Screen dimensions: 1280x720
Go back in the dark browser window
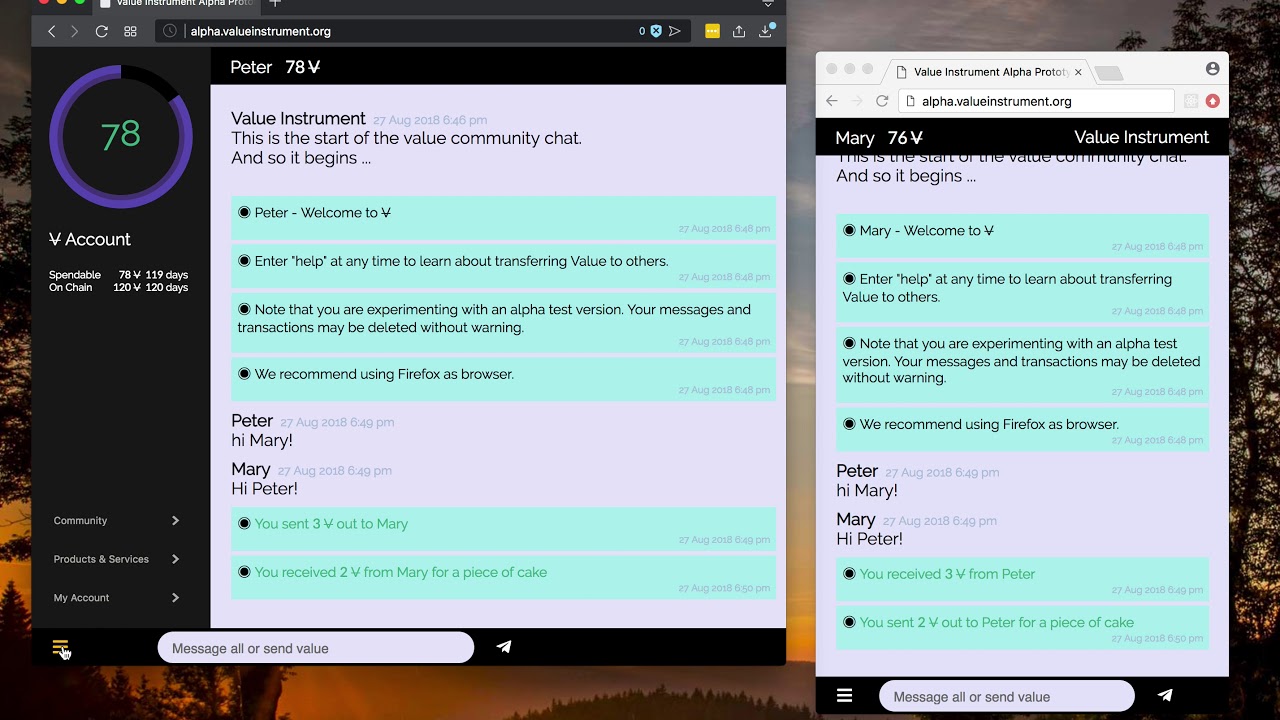(x=52, y=31)
